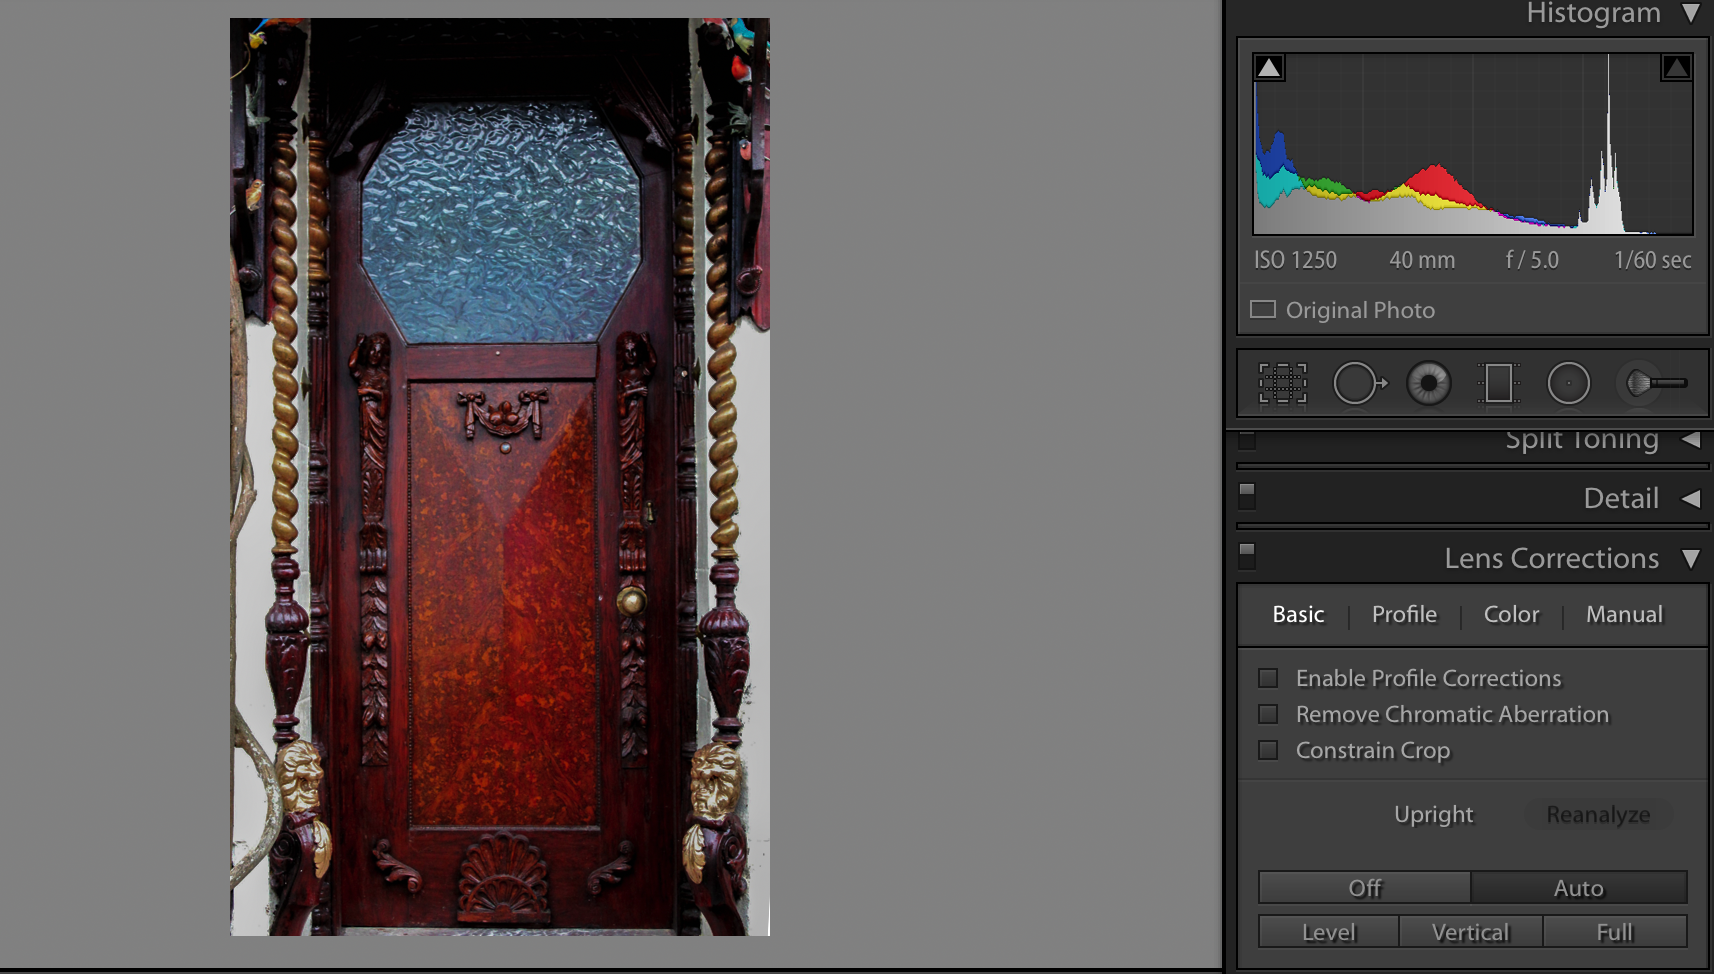This screenshot has width=1714, height=974.
Task: Select the Crop Overlay tool
Action: click(1283, 383)
